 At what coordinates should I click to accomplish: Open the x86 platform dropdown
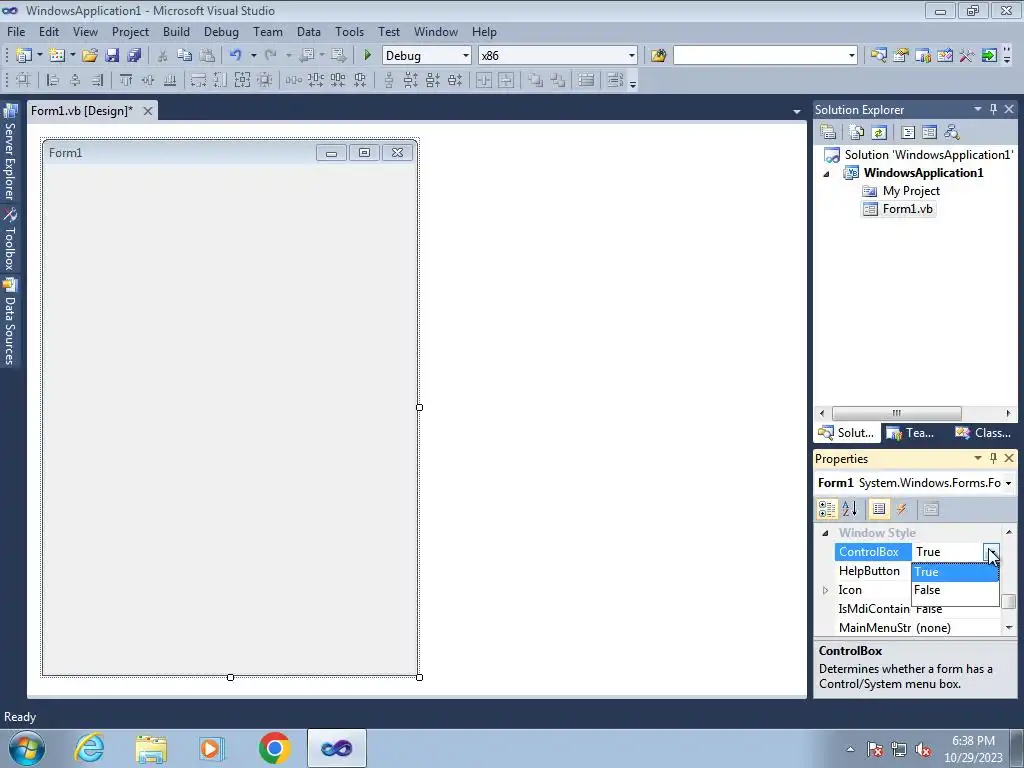point(631,56)
